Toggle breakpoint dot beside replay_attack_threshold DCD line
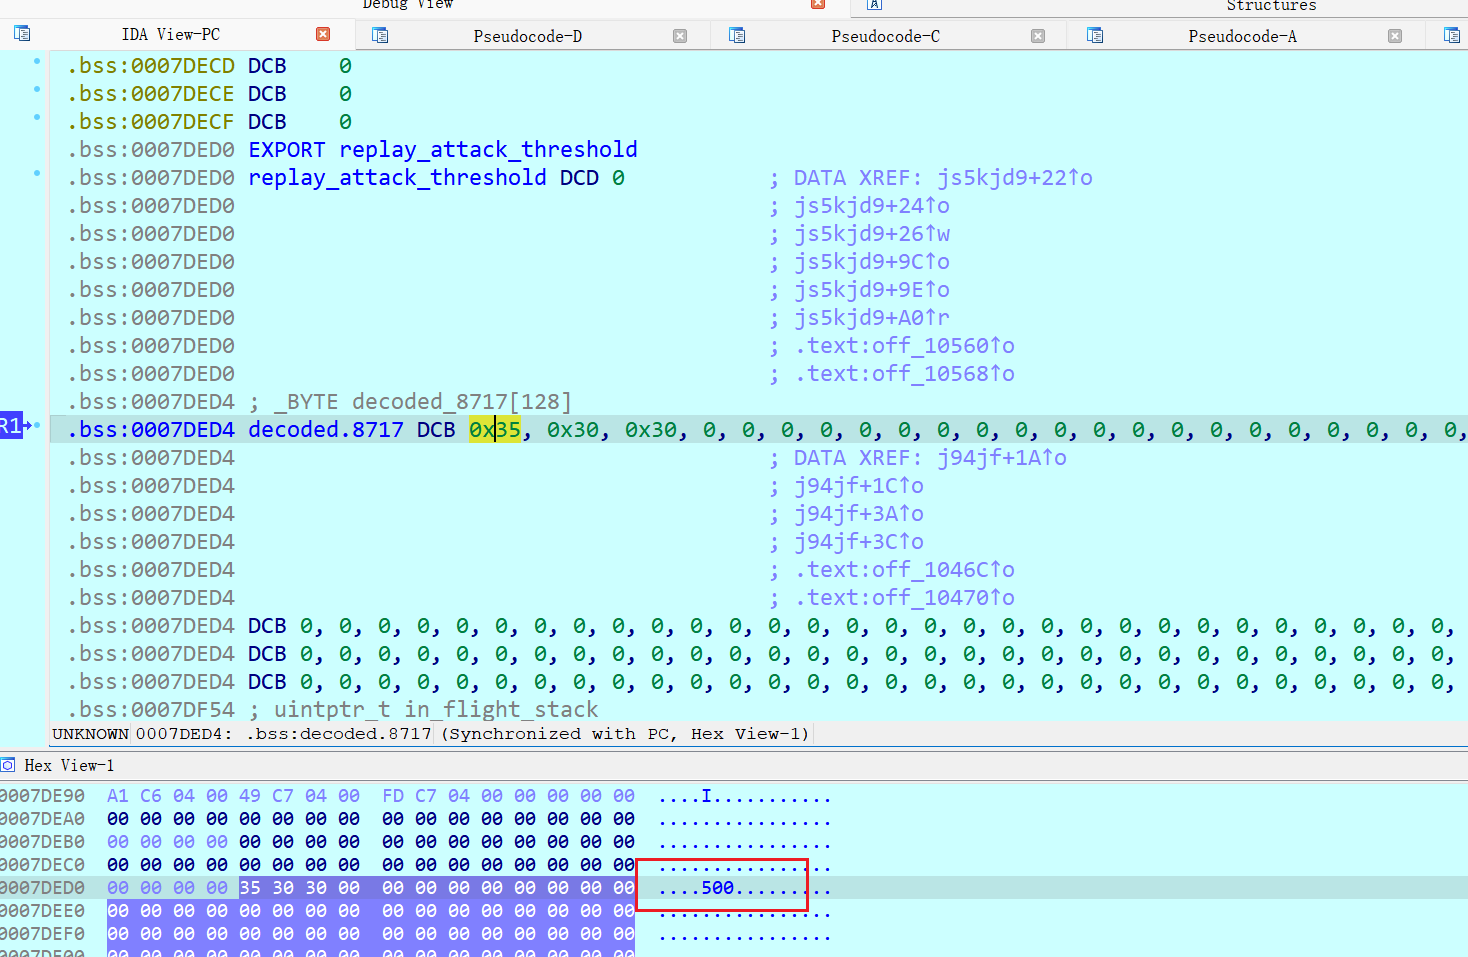Viewport: 1468px width, 957px height. pyautogui.click(x=37, y=173)
